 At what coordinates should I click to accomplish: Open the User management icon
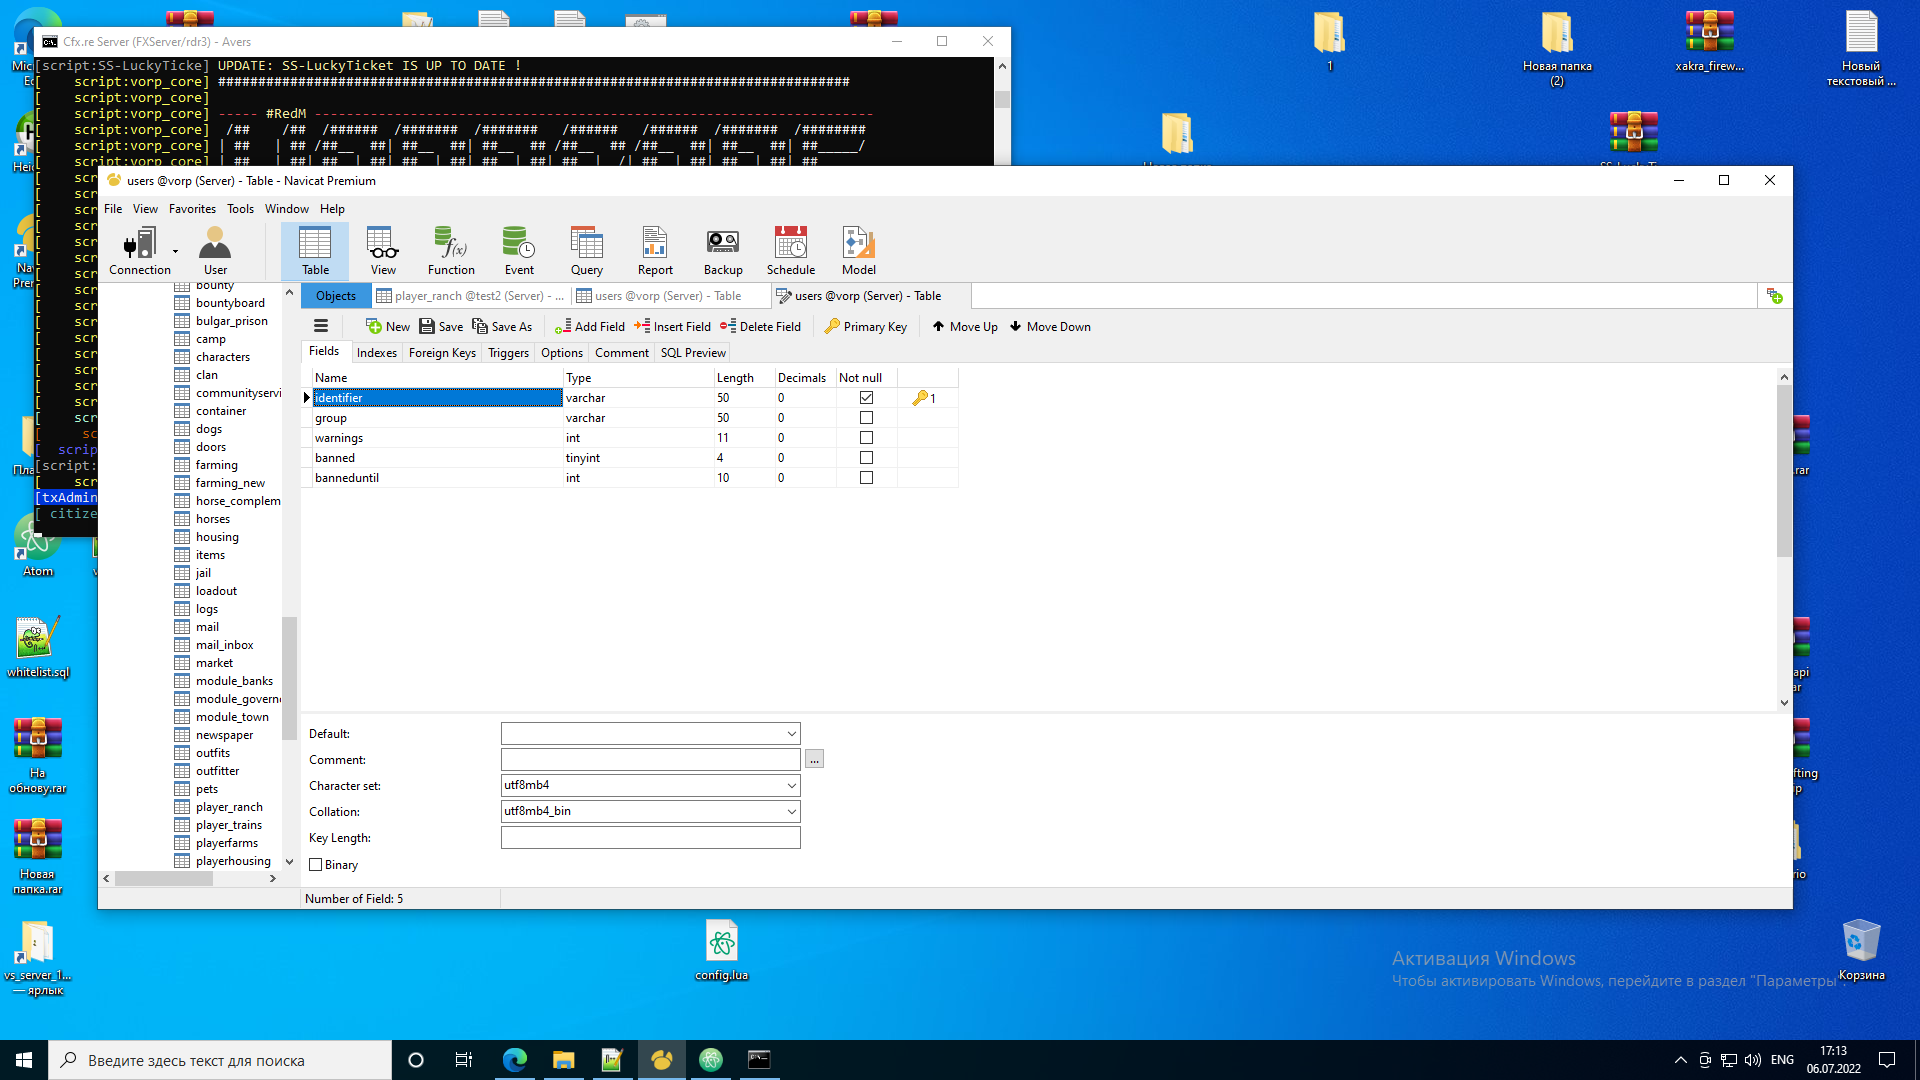tap(215, 250)
